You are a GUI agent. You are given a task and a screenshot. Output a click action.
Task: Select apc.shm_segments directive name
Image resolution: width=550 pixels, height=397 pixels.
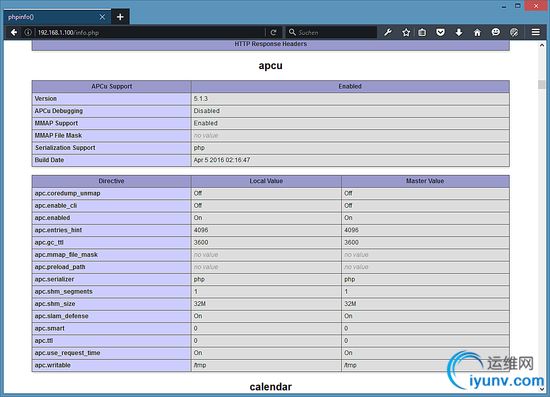63,291
